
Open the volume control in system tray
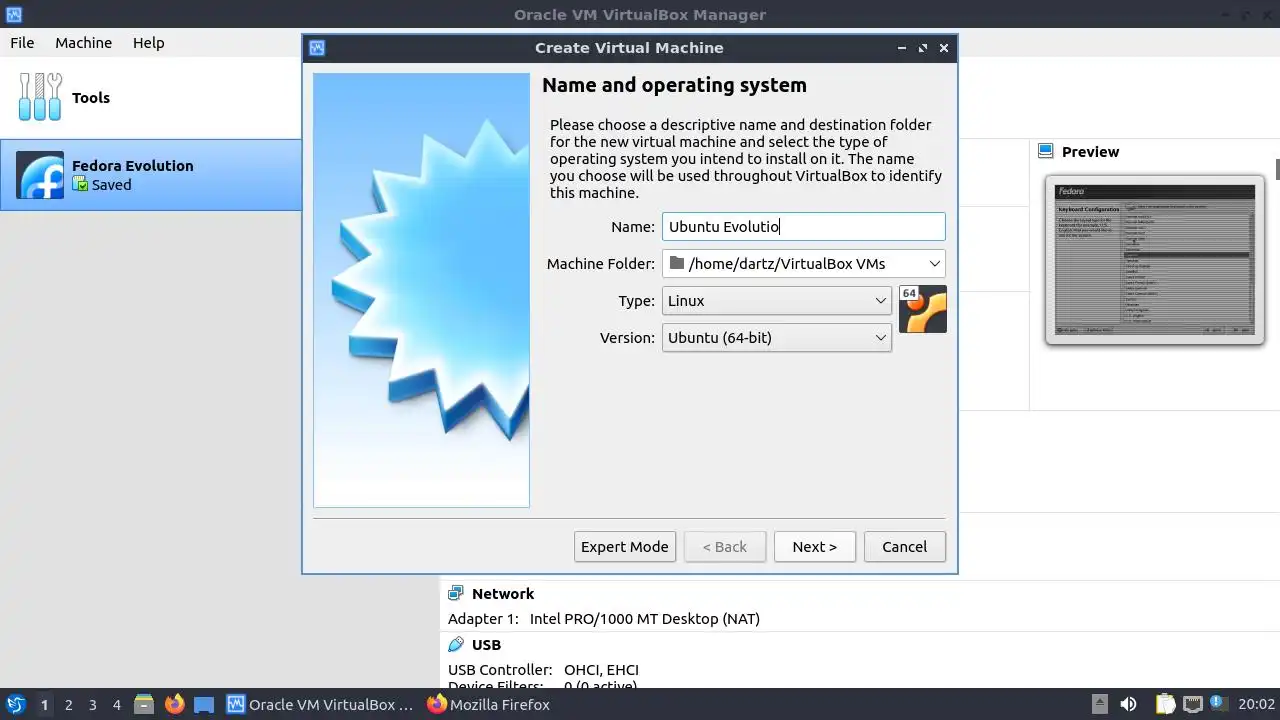click(x=1128, y=704)
